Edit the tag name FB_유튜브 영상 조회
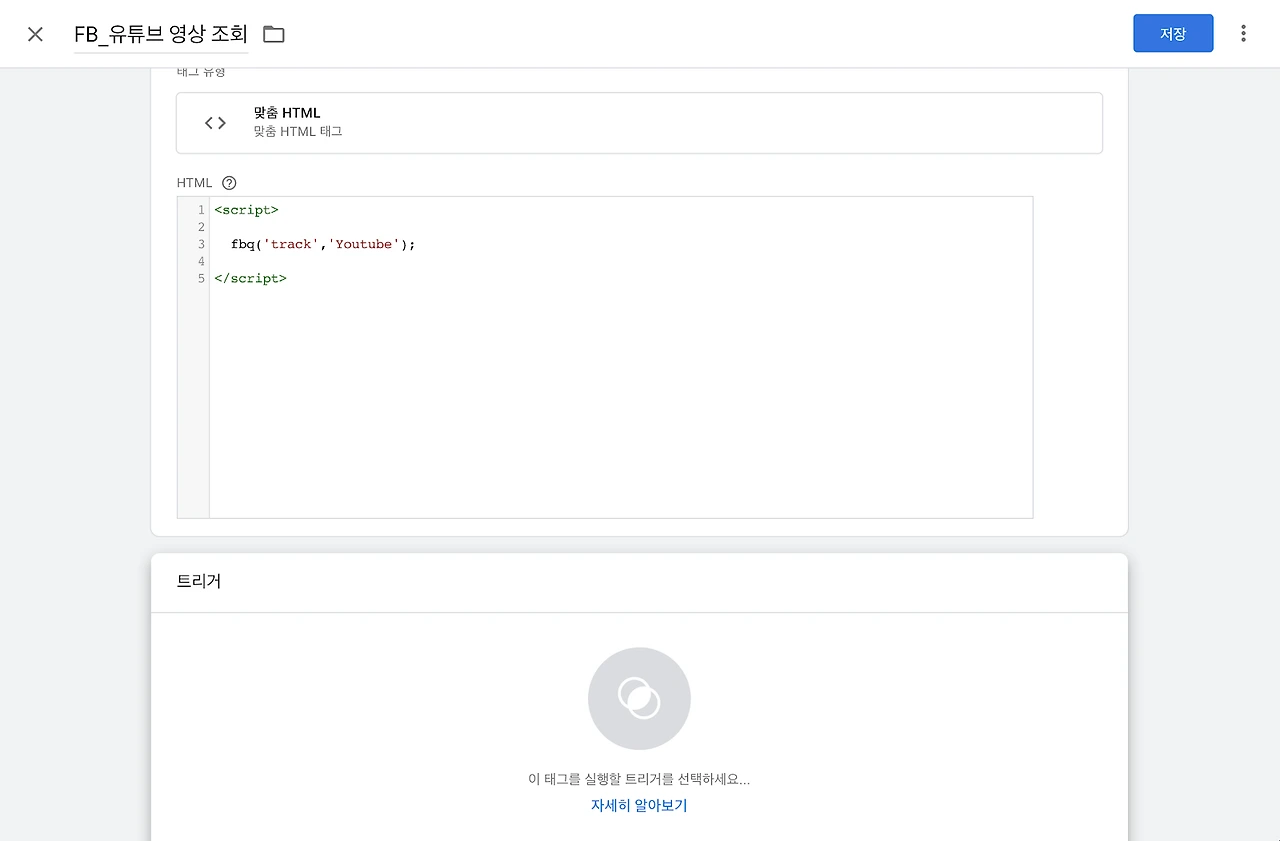Screen dimensions: 1280x841 pos(161,34)
